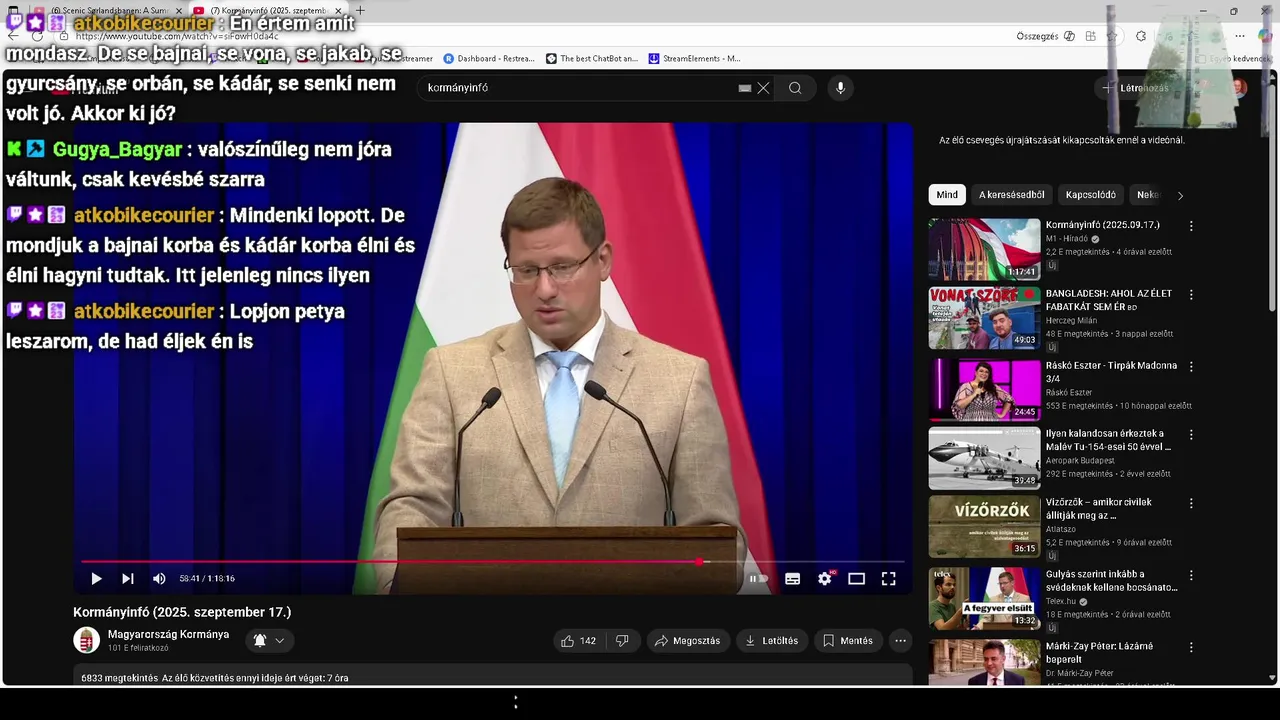The width and height of the screenshot is (1280, 720).
Task: Open StreamElements bookmark
Action: click(695, 59)
